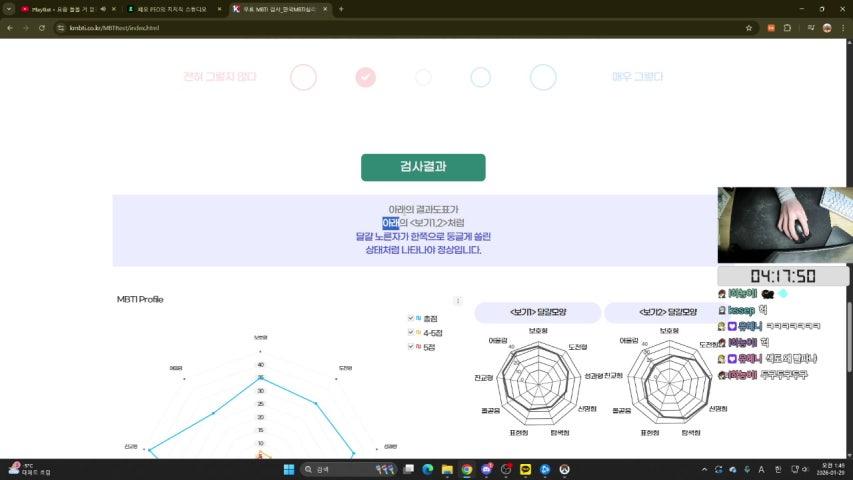Open a new browser tab
The image size is (853, 480).
point(341,9)
